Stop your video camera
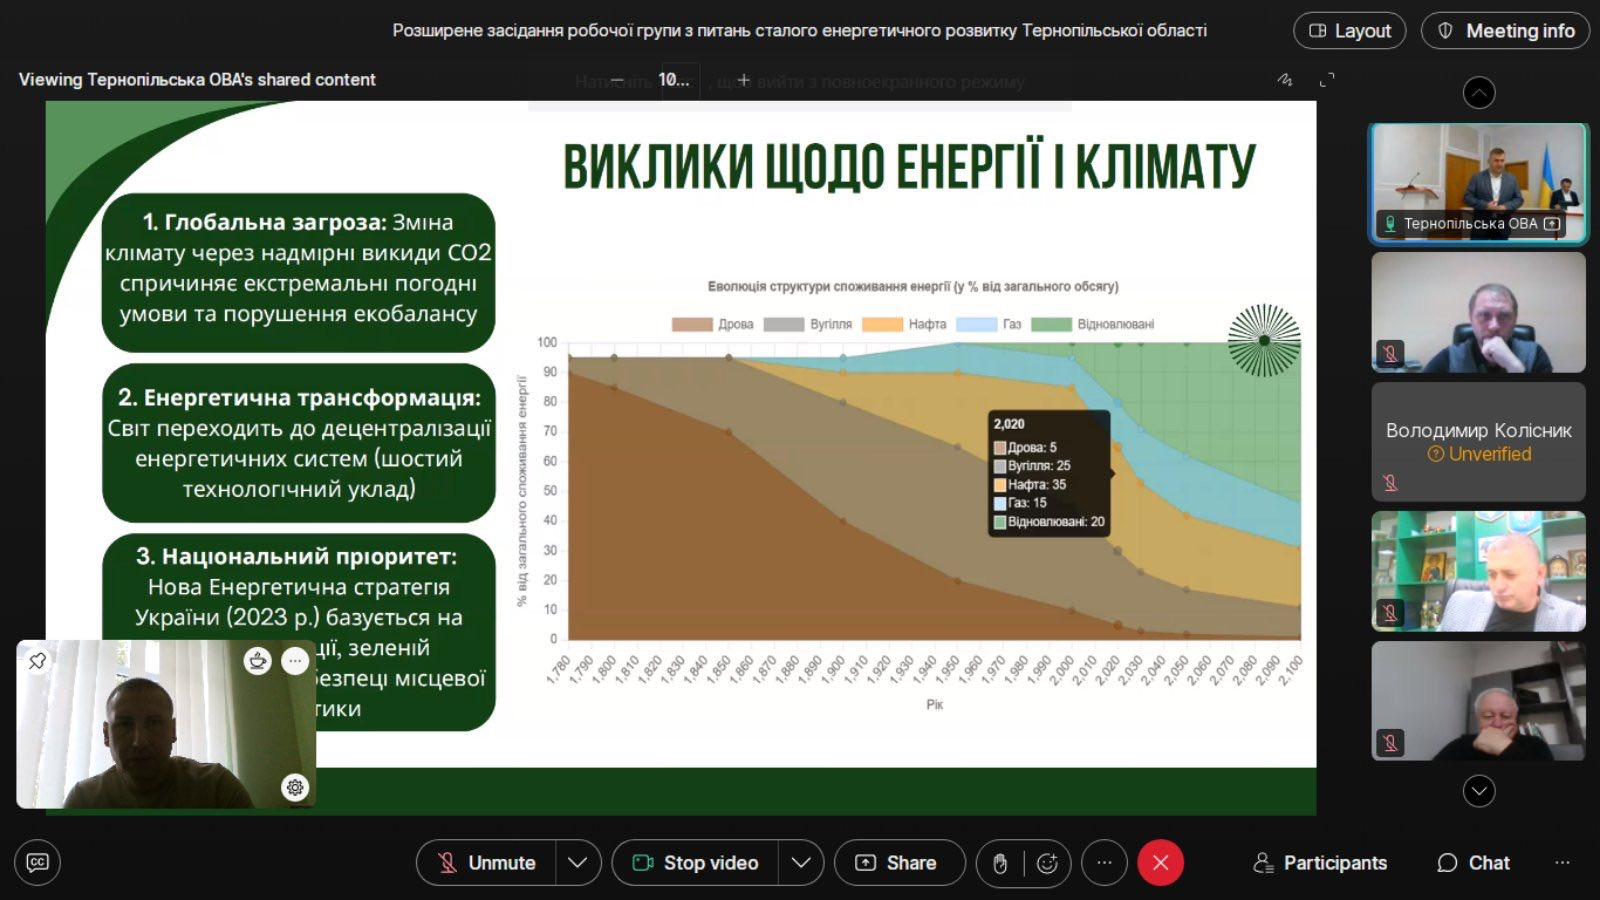The image size is (1600, 900). click(696, 863)
